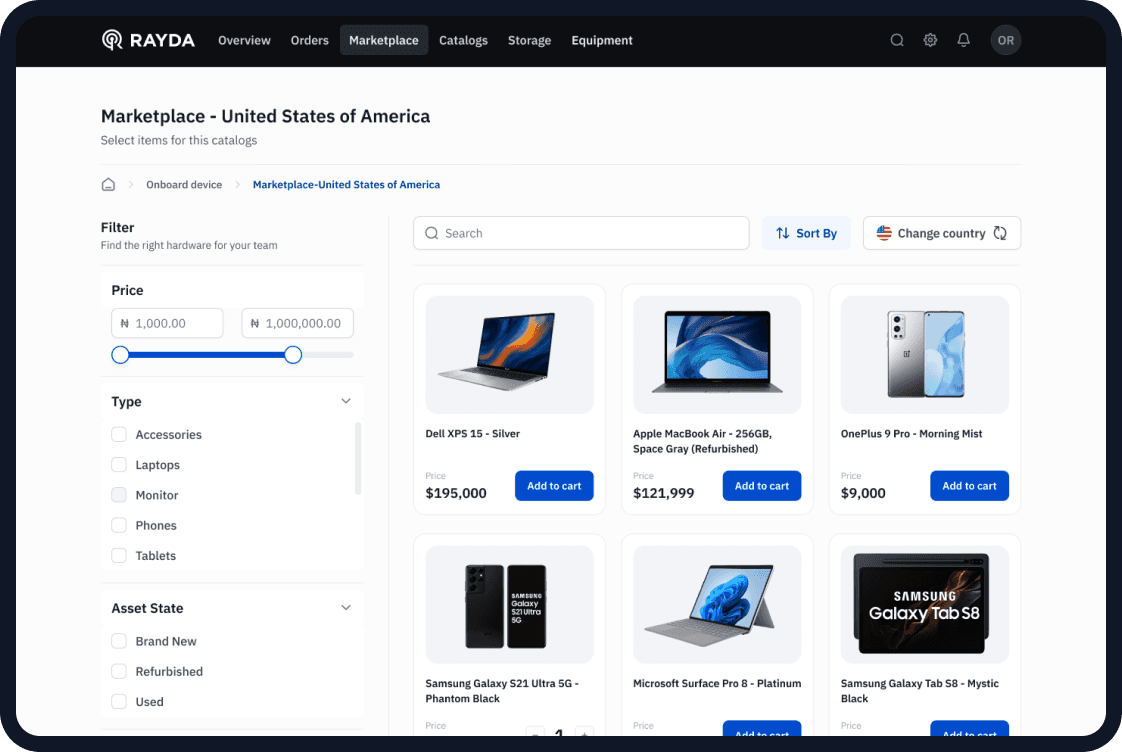Click the $195,000 price text
This screenshot has width=1122, height=752.
[456, 493]
